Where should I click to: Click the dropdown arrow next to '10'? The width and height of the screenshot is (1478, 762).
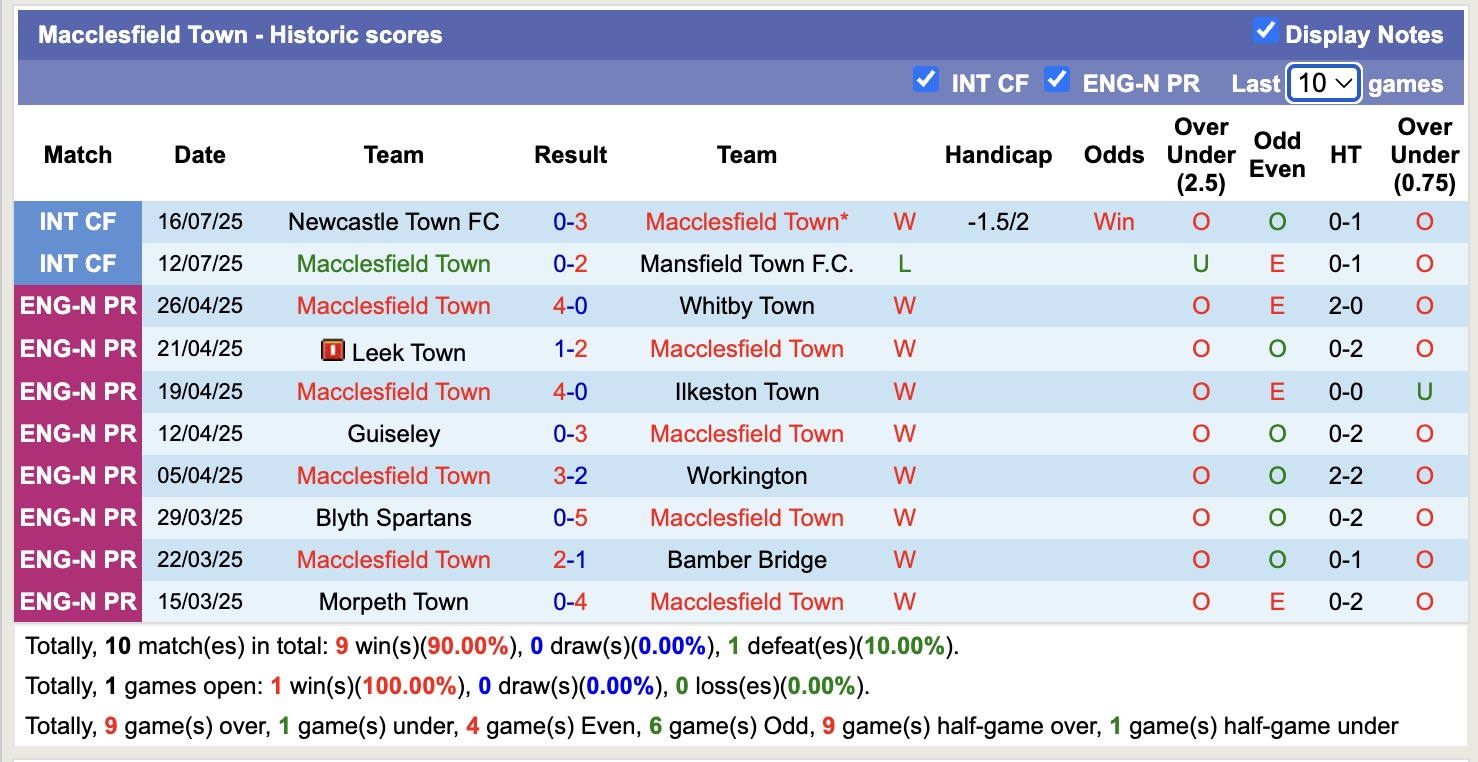pyautogui.click(x=1344, y=83)
